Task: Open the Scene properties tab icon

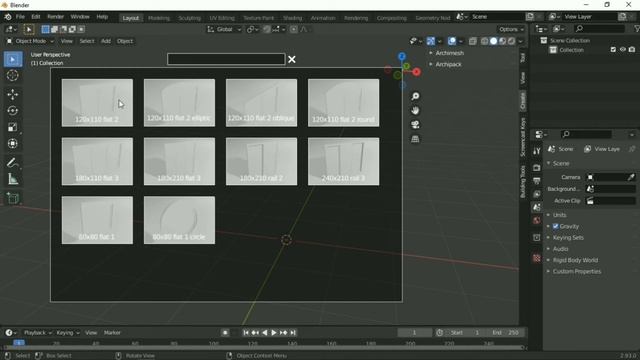Action: click(537, 207)
